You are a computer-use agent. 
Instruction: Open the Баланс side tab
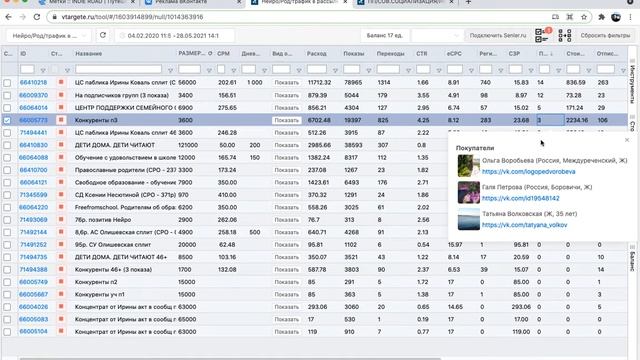632,258
